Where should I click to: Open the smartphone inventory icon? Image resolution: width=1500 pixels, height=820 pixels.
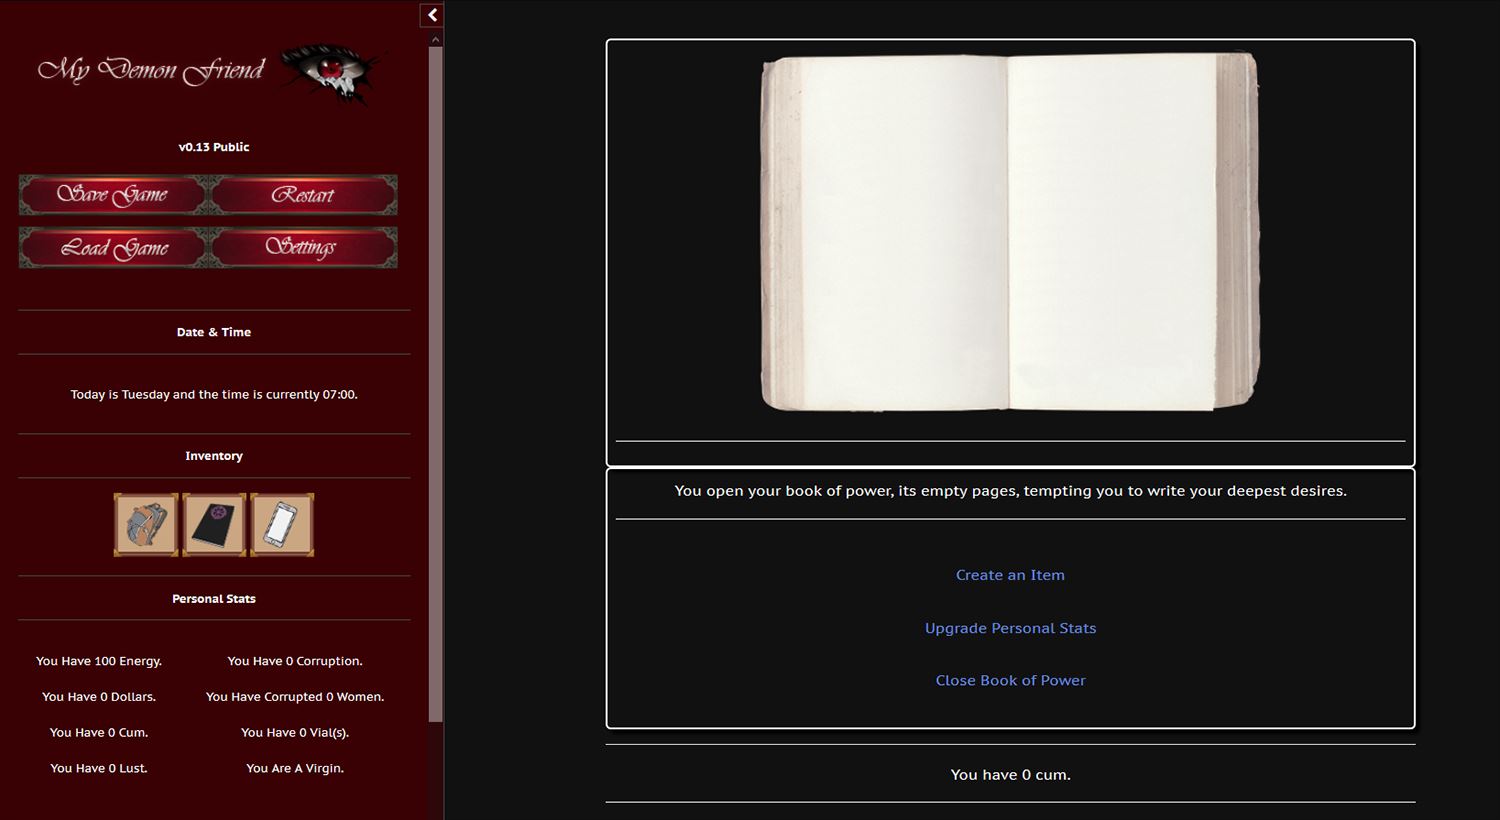coord(282,524)
